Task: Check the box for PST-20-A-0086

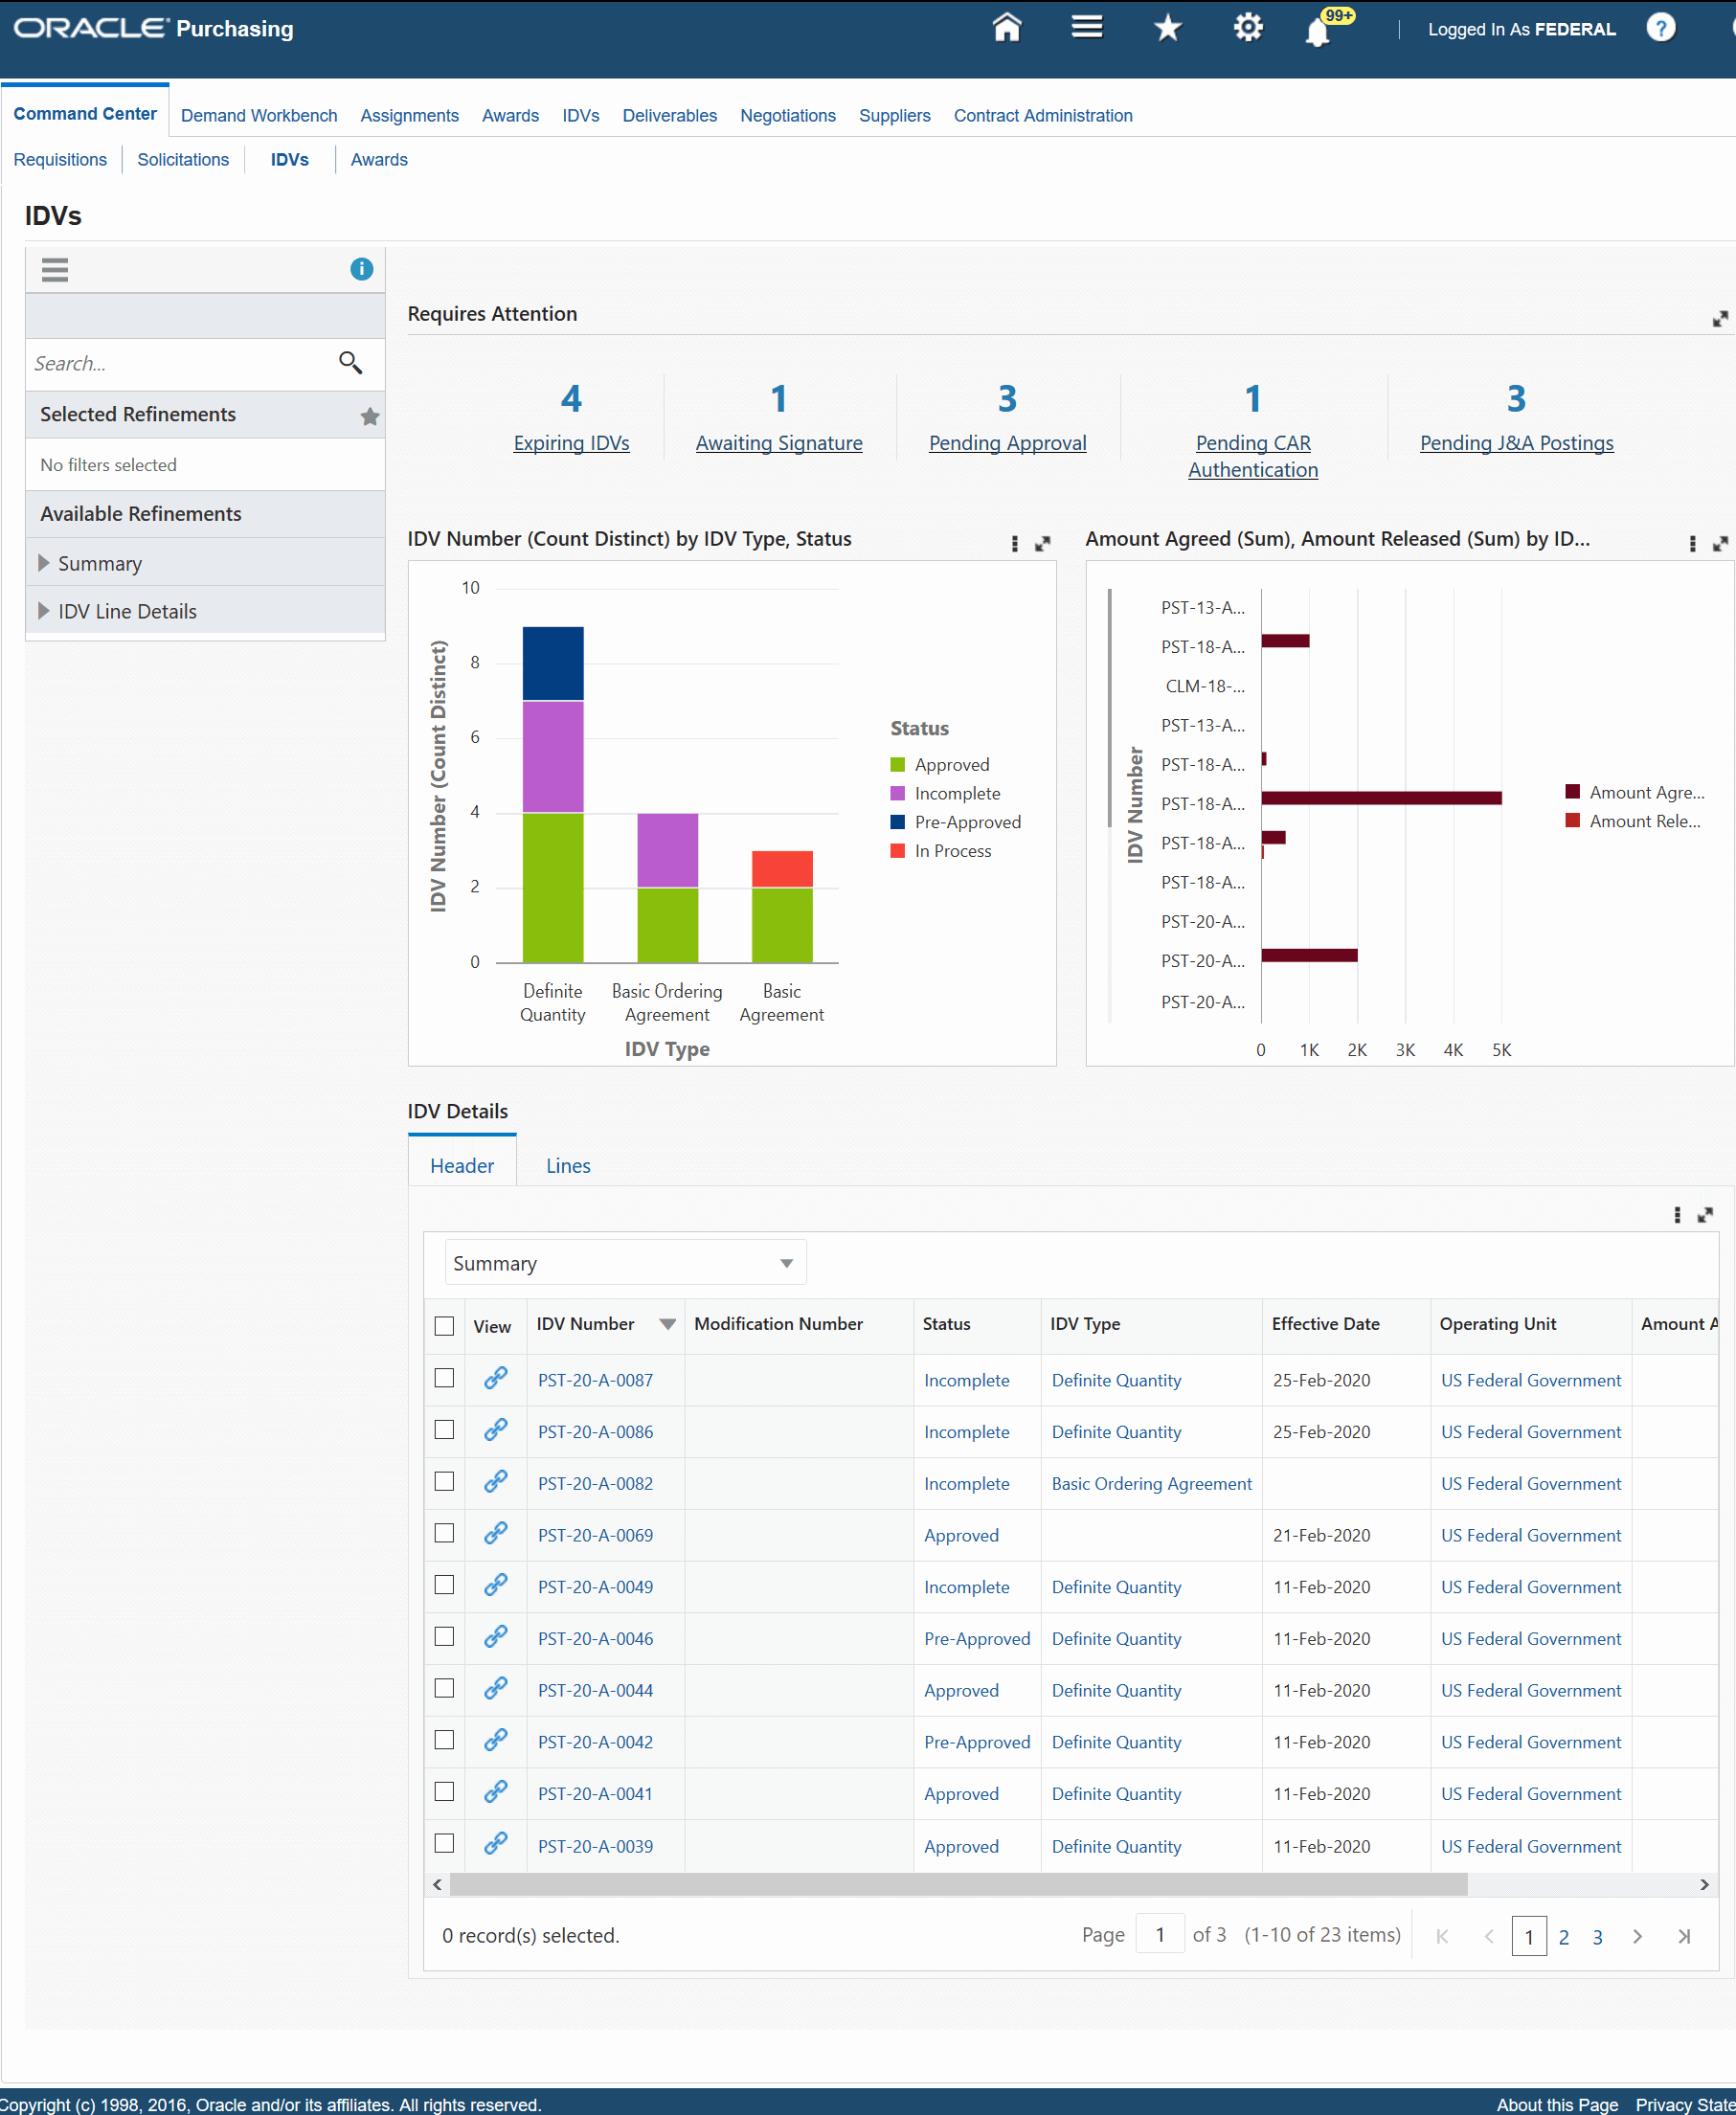Action: tap(444, 1430)
